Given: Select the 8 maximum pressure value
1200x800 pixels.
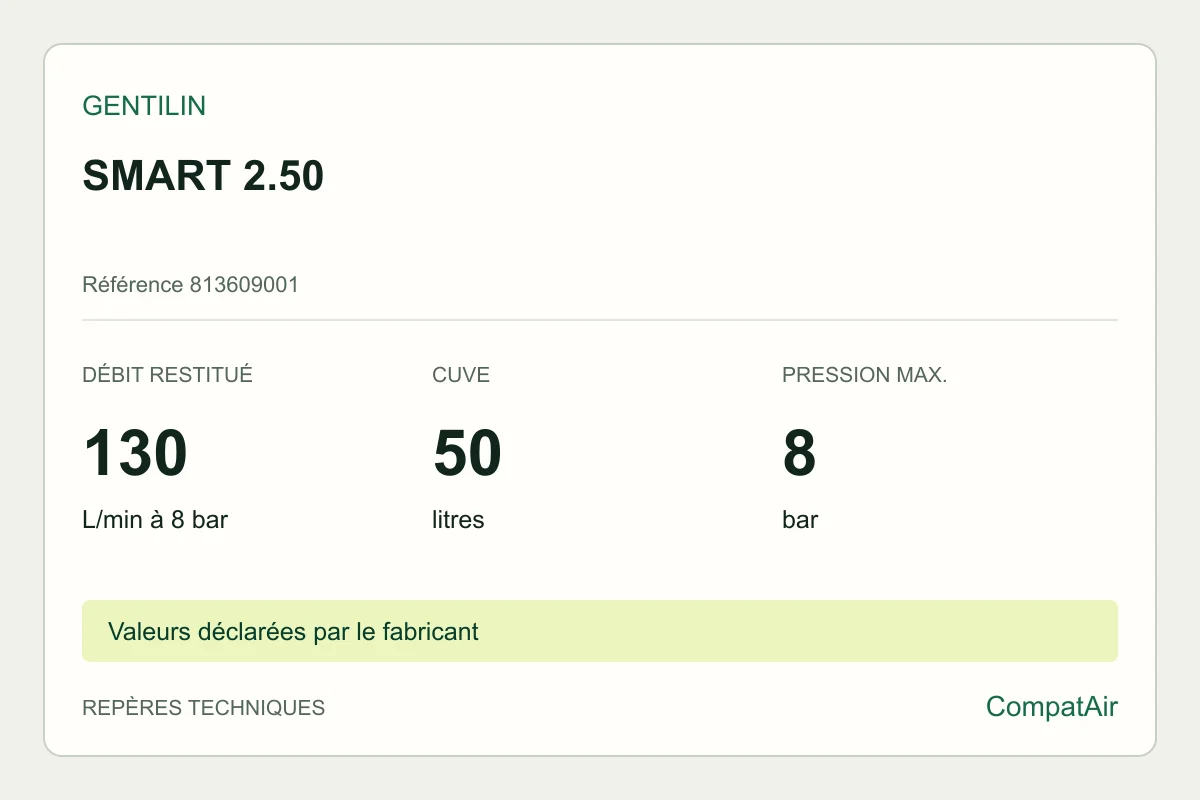Looking at the screenshot, I should pos(799,453).
